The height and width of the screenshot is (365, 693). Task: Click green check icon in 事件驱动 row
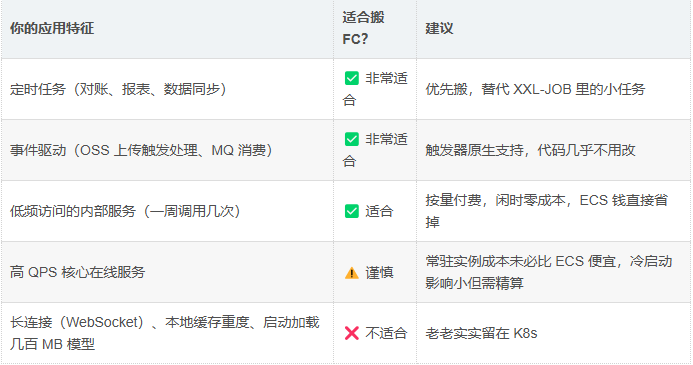pyautogui.click(x=352, y=139)
